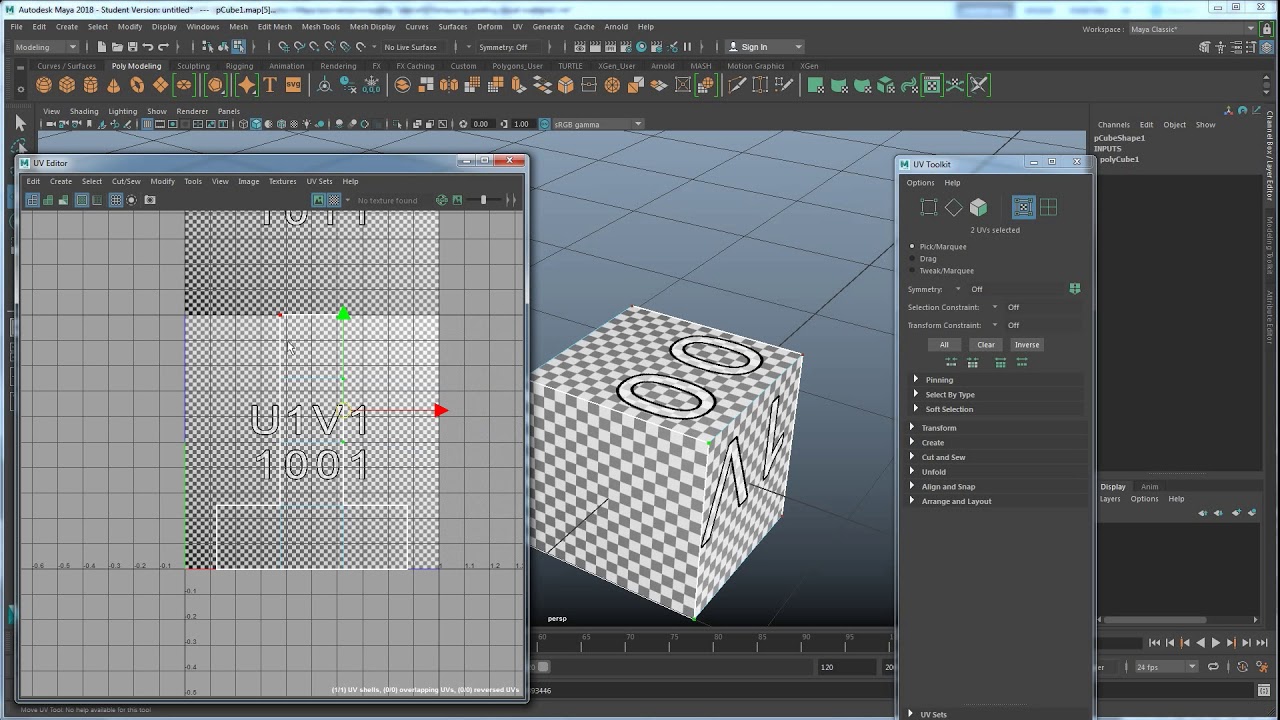This screenshot has width=1280, height=720.
Task: Click the diamond selection mode icon in UV Toolkit
Action: point(954,207)
